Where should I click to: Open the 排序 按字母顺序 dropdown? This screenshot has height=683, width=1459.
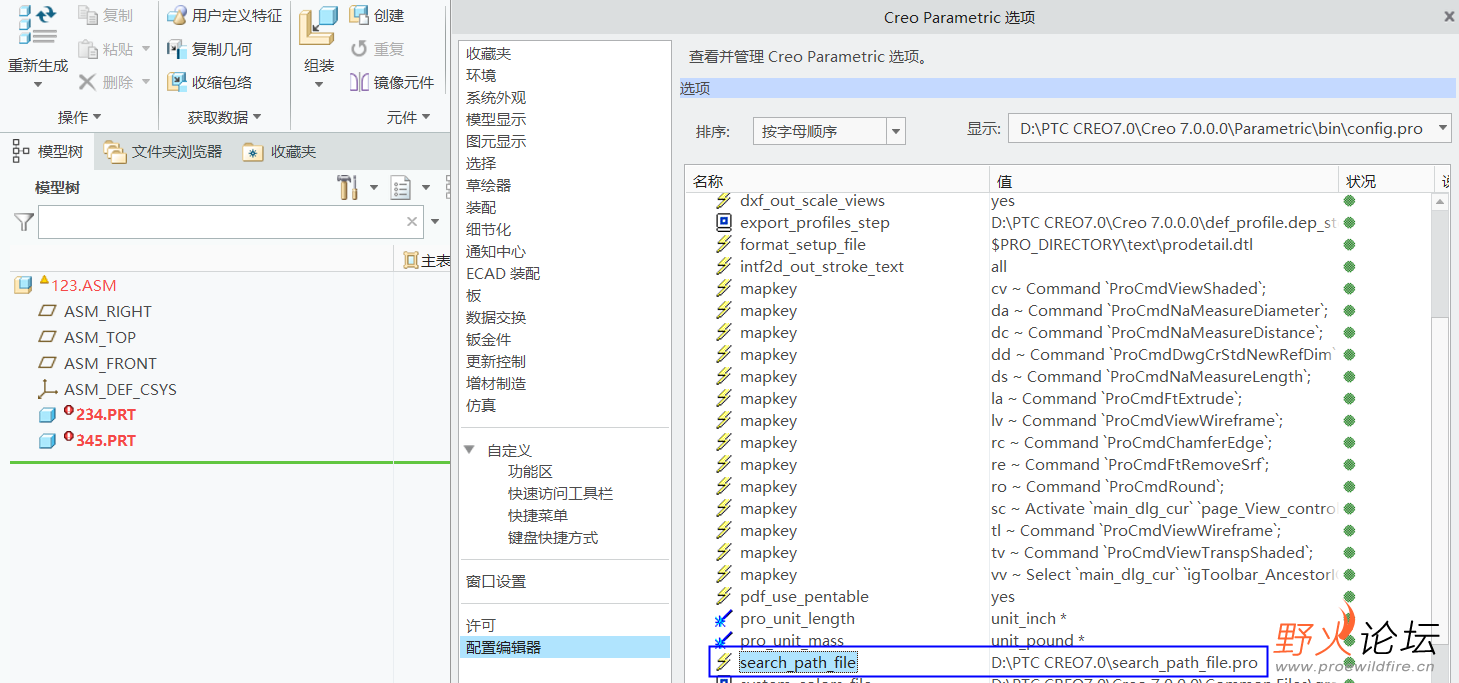[896, 131]
